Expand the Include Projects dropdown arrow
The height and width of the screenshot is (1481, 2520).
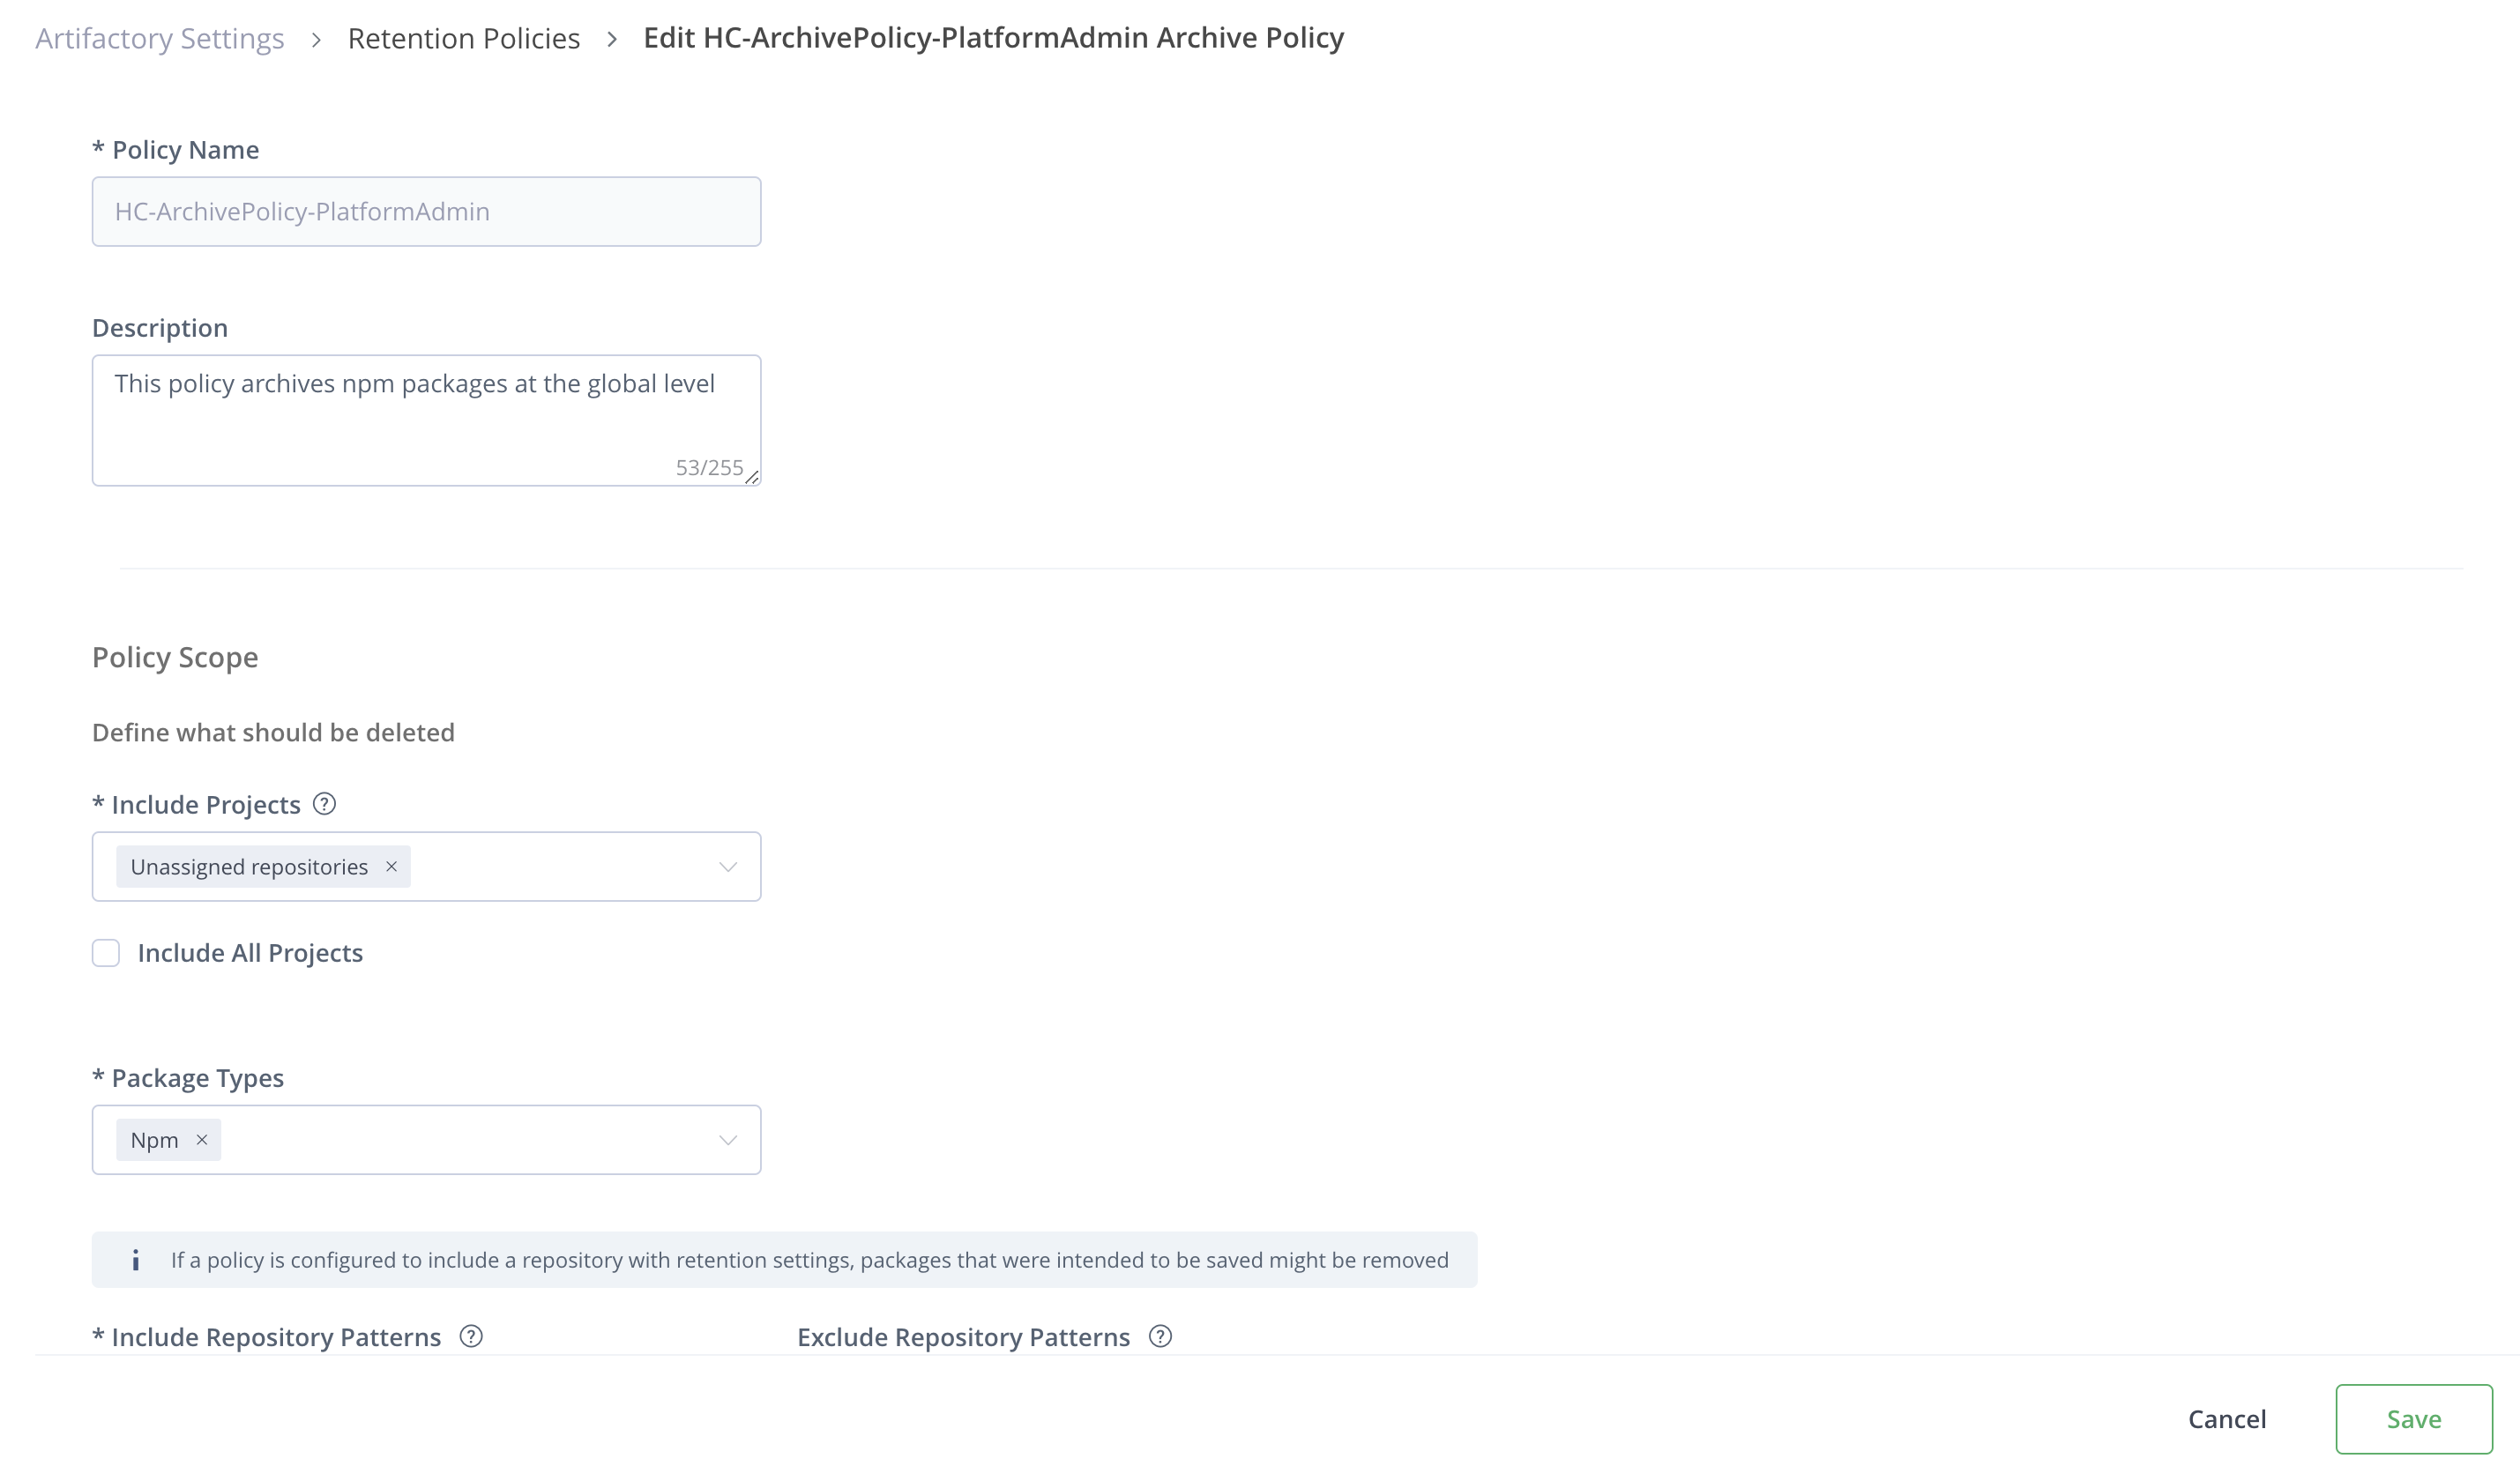click(728, 866)
